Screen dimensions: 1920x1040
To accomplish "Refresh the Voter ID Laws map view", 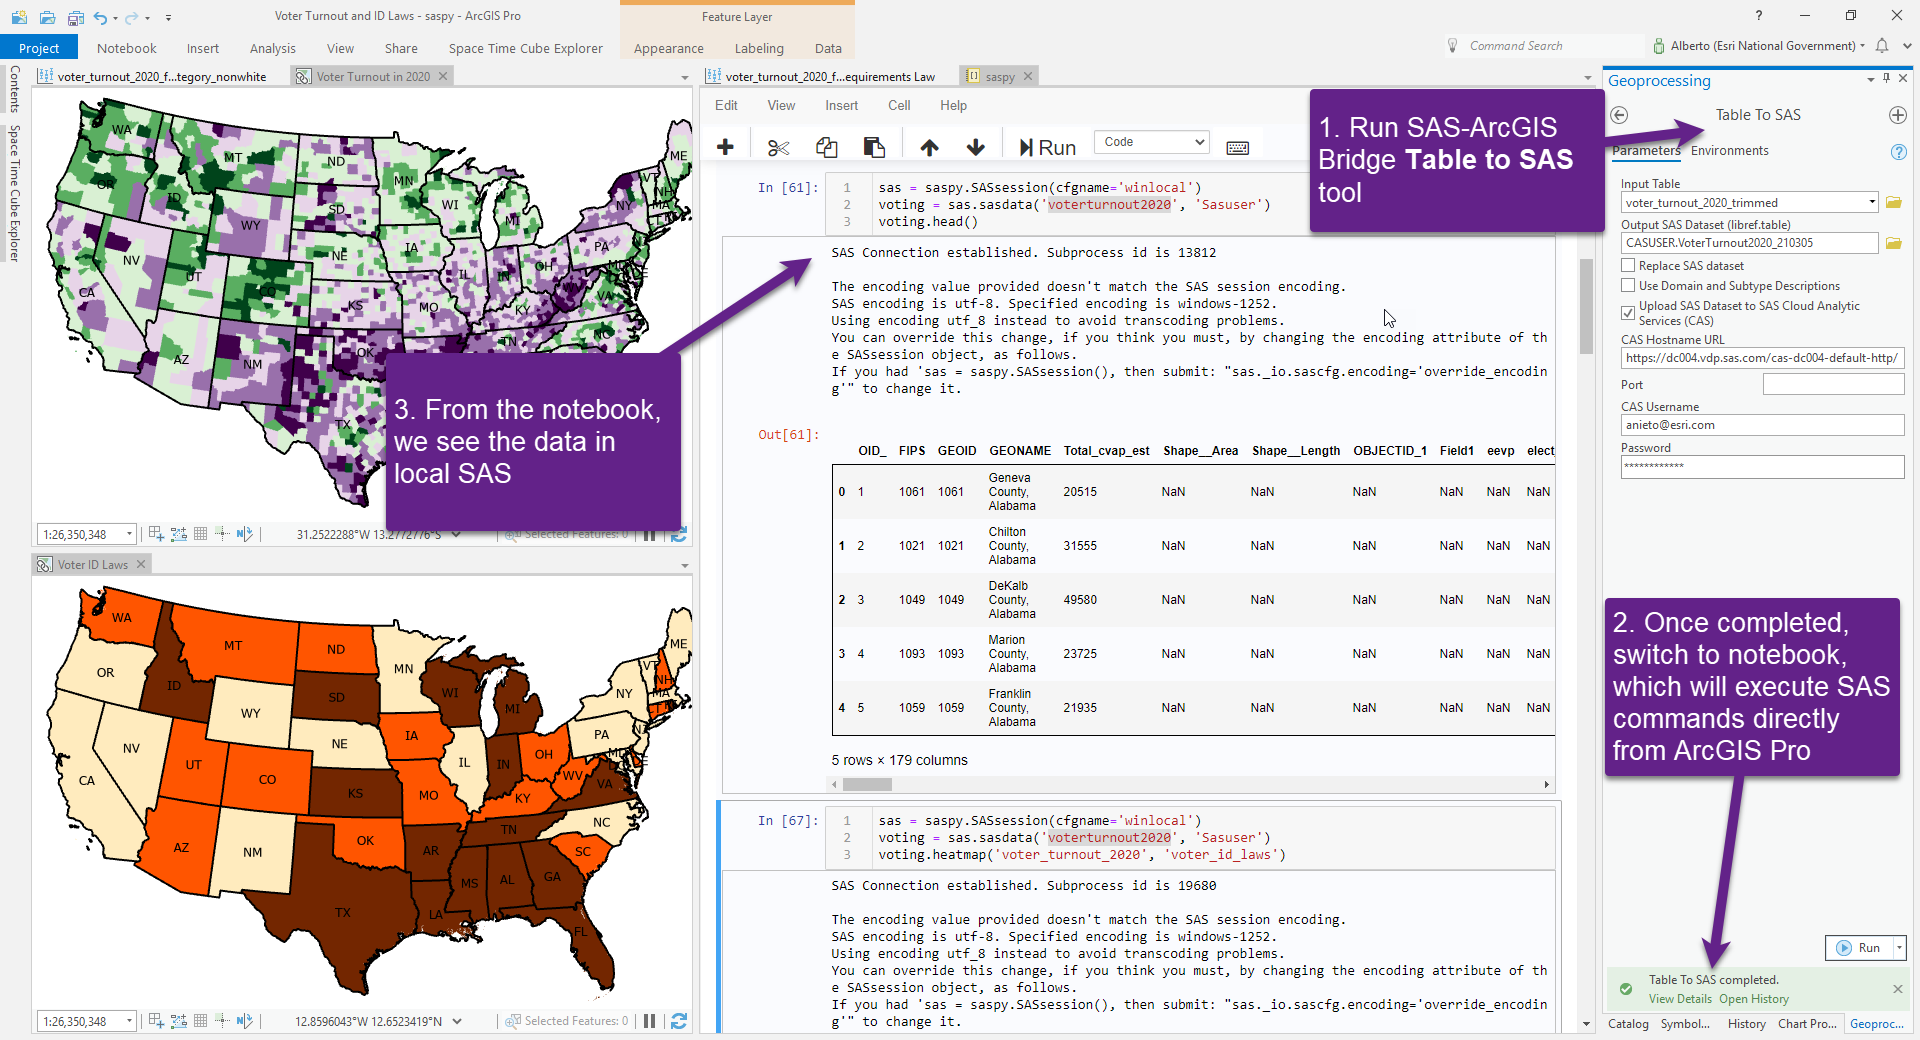I will [679, 1021].
